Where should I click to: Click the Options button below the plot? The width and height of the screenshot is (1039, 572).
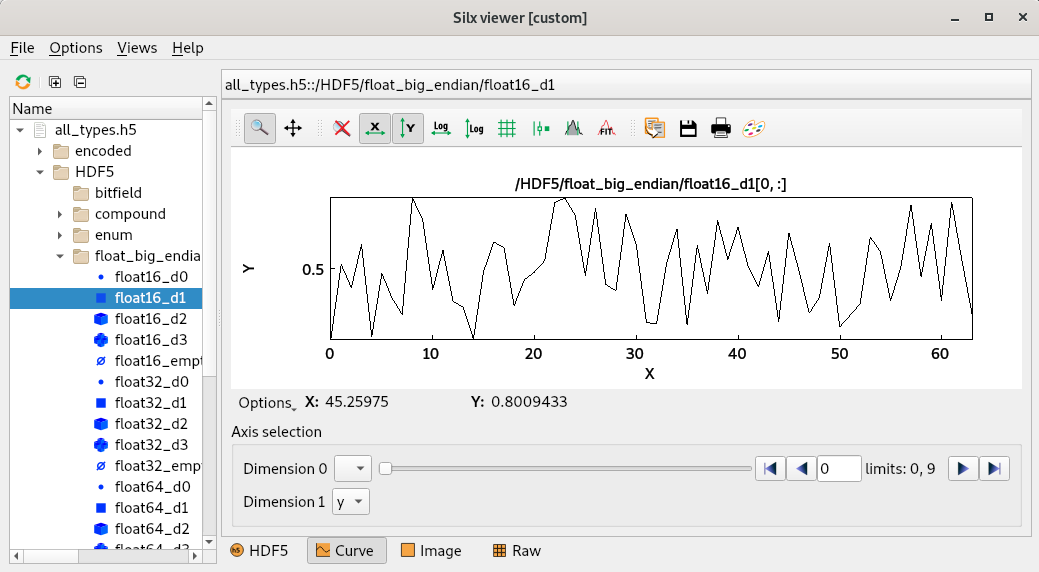click(266, 403)
